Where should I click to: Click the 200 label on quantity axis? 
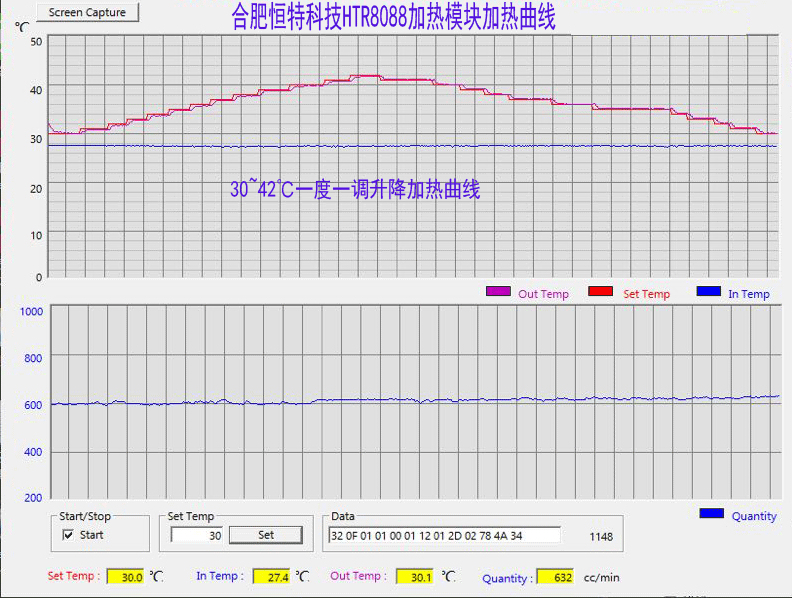click(33, 498)
